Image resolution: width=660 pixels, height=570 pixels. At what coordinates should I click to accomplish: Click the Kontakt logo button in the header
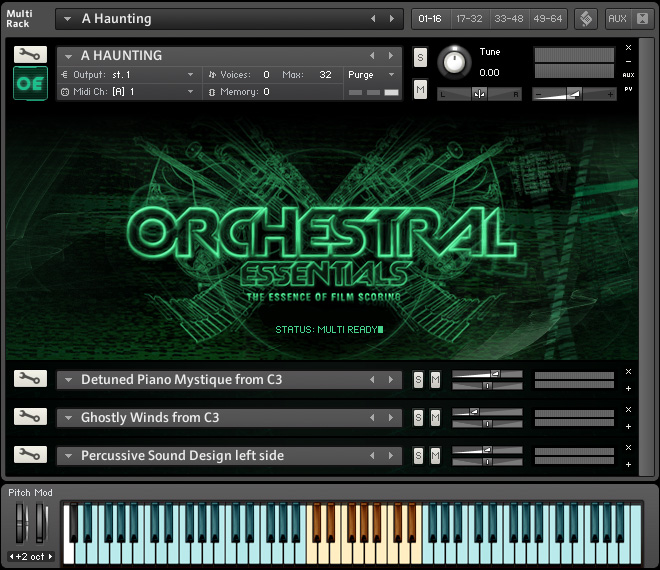[586, 19]
